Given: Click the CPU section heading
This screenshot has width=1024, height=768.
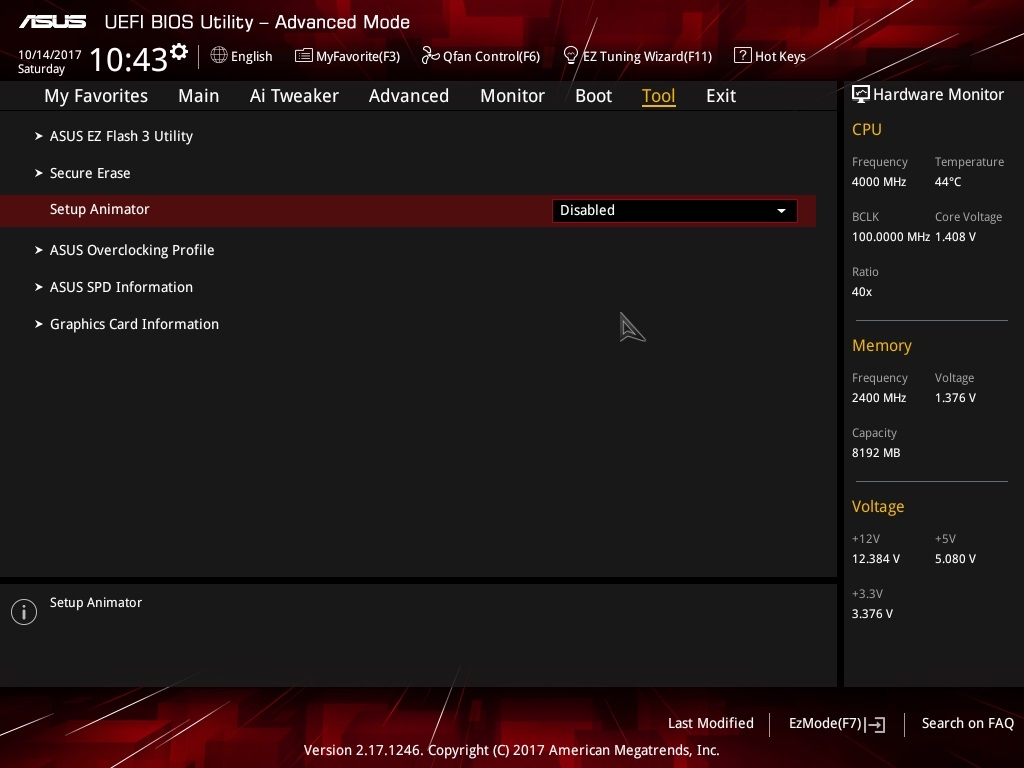Looking at the screenshot, I should (867, 129).
